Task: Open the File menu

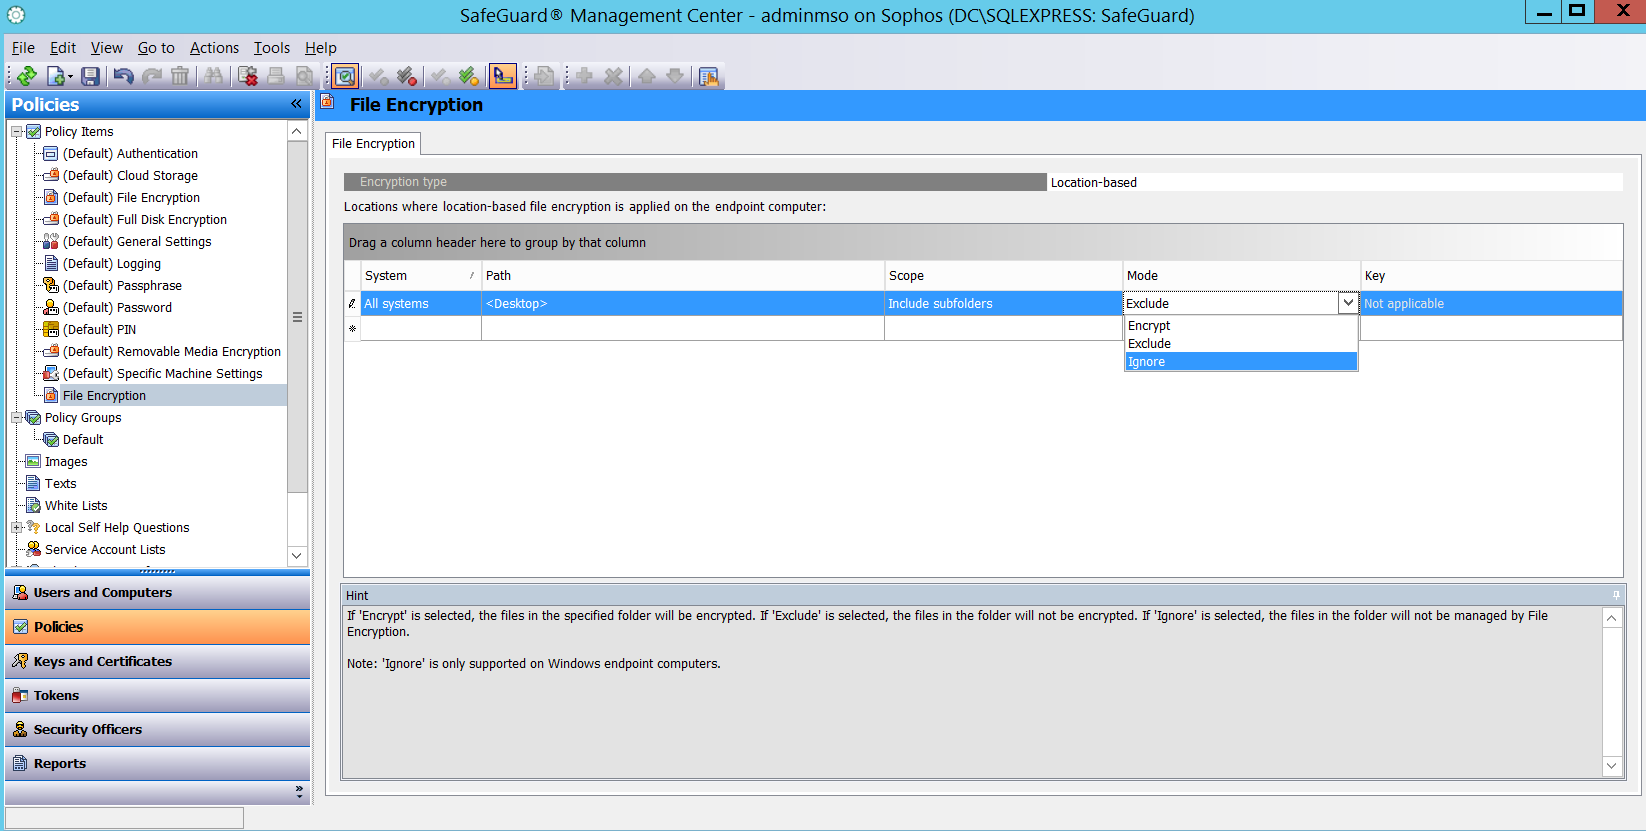Action: coord(23,48)
